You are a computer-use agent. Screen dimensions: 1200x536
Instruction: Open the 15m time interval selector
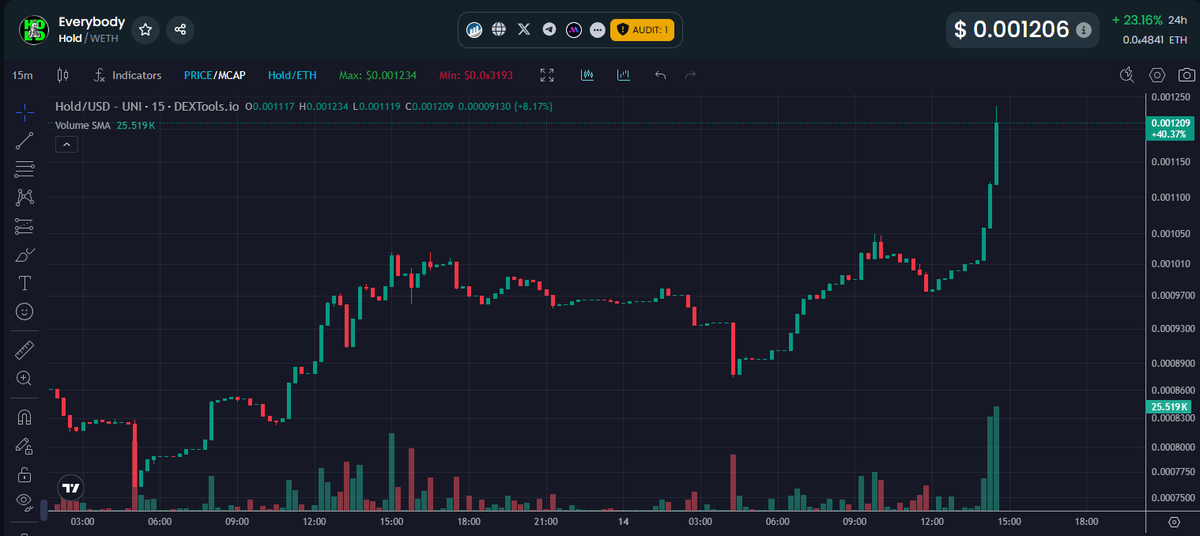(22, 75)
